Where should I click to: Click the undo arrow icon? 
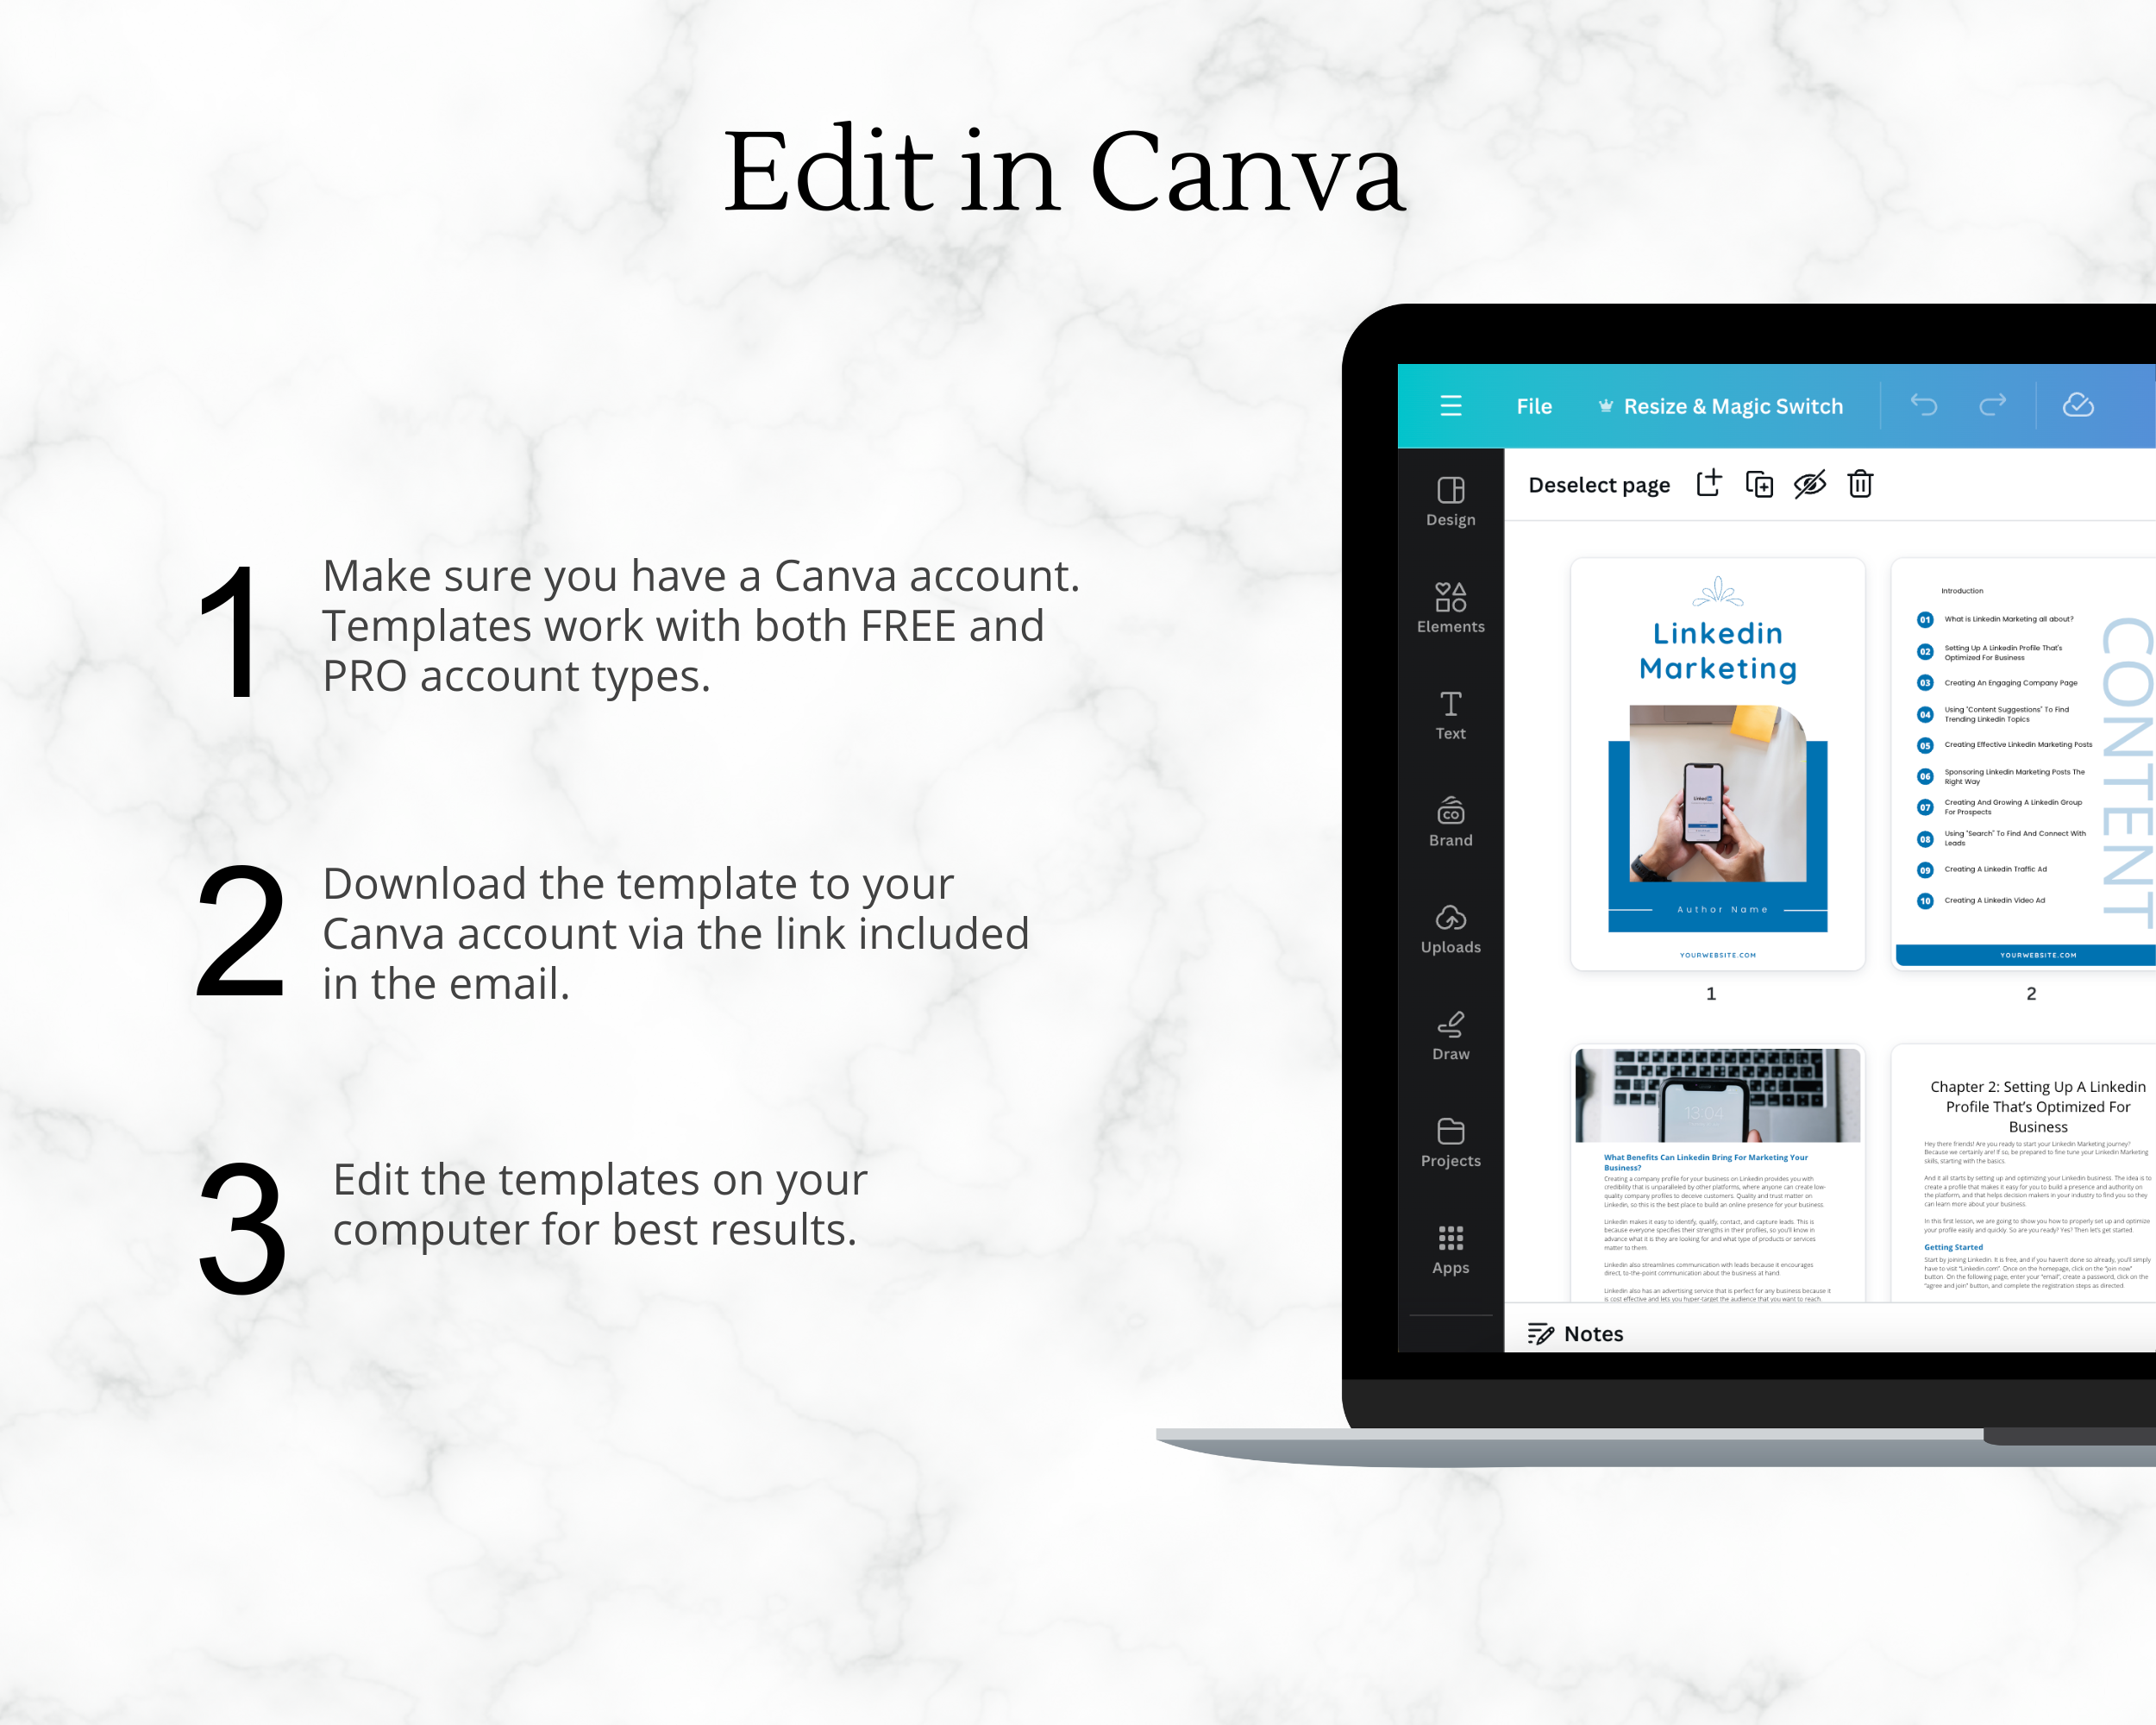tap(1922, 408)
